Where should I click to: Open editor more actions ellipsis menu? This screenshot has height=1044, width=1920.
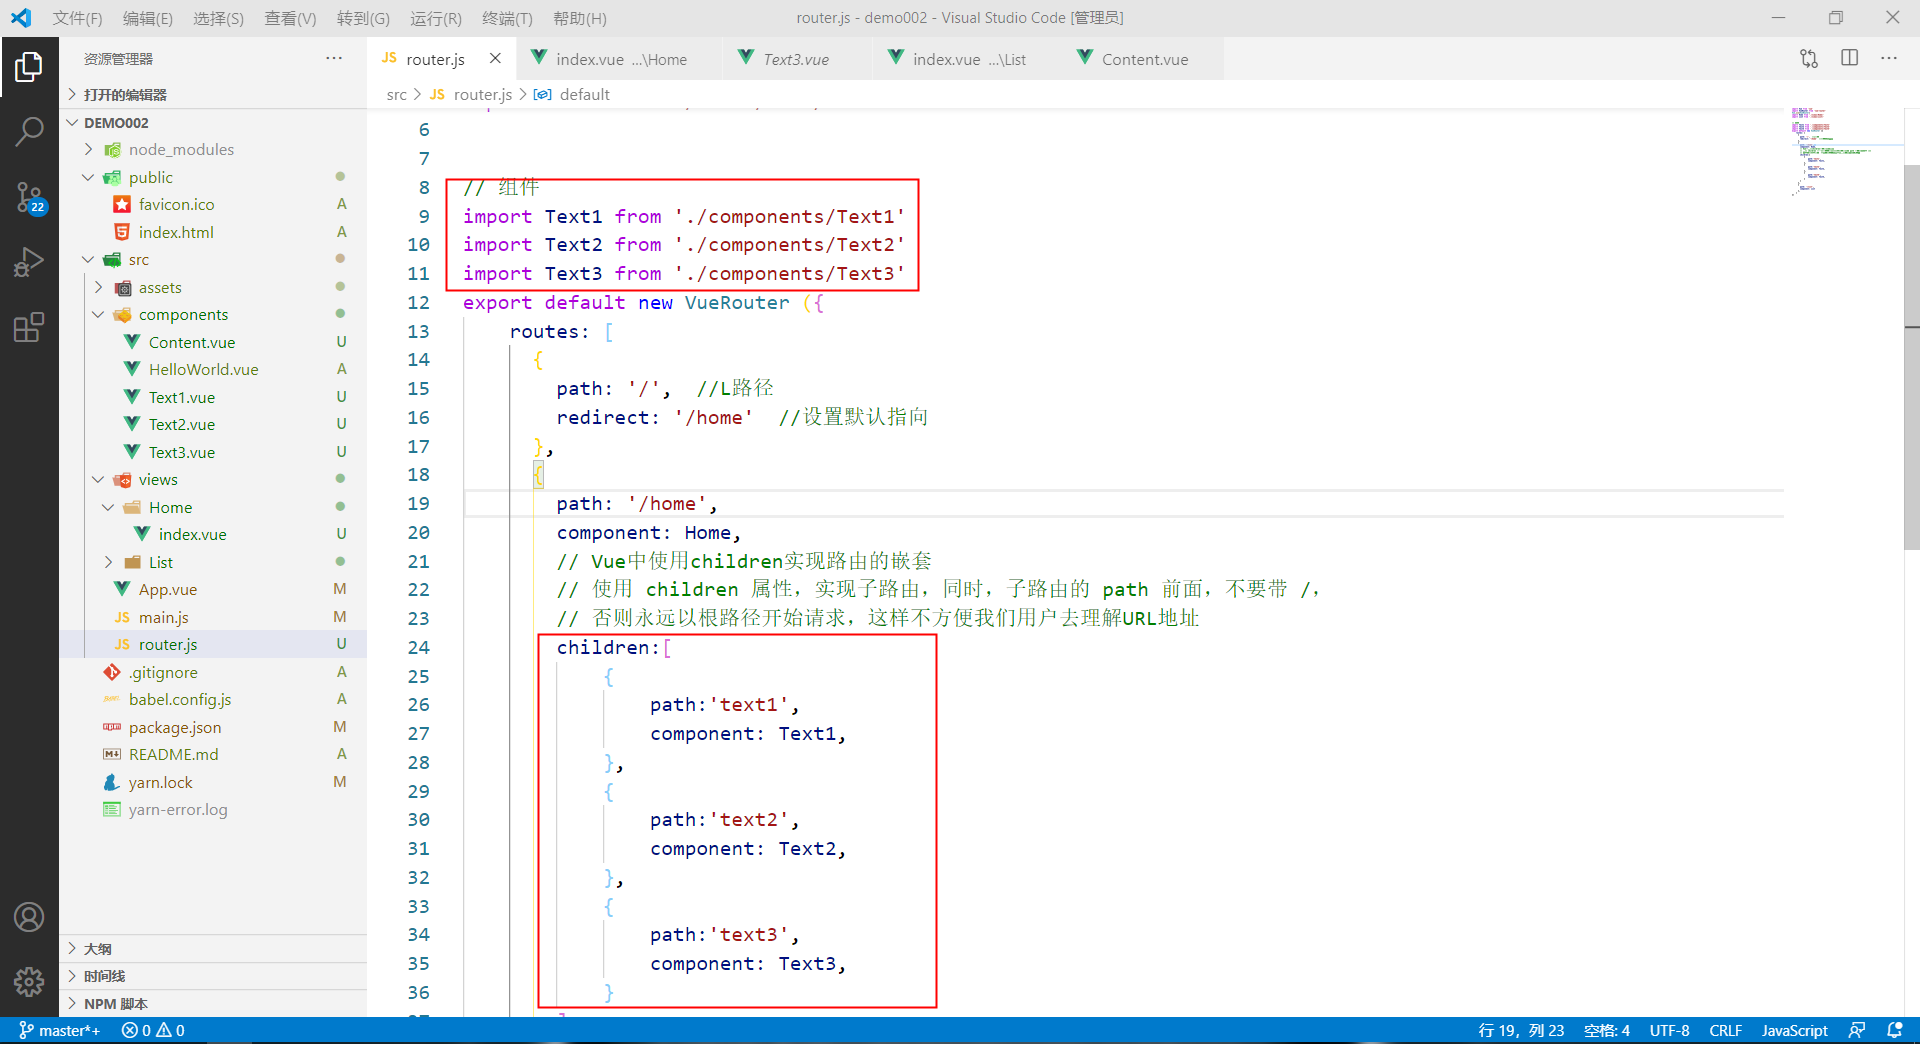(x=1888, y=59)
